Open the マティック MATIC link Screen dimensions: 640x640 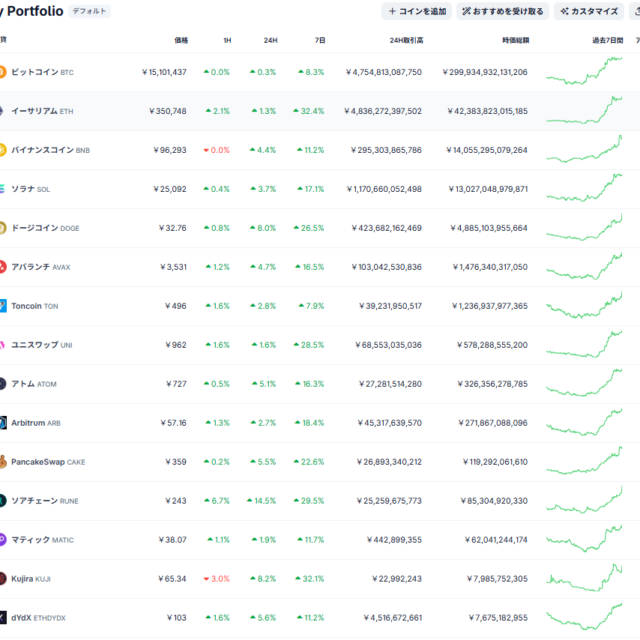click(42, 540)
